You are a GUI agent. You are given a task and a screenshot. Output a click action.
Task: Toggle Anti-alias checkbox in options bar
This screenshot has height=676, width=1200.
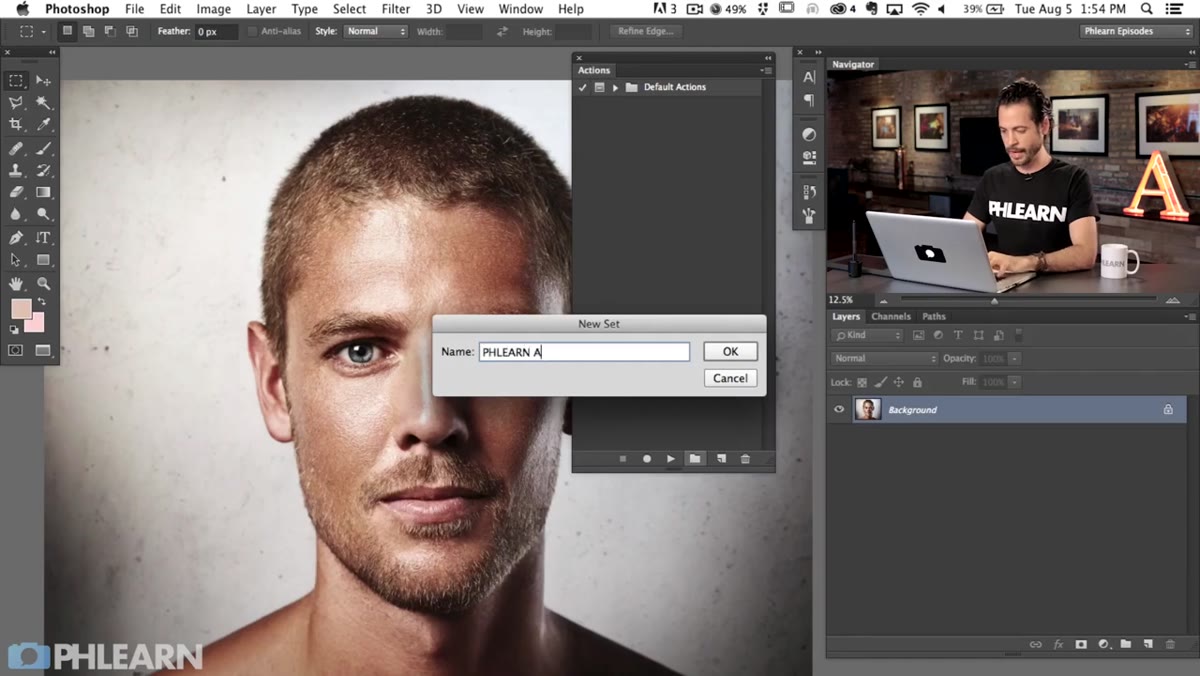[x=253, y=32]
